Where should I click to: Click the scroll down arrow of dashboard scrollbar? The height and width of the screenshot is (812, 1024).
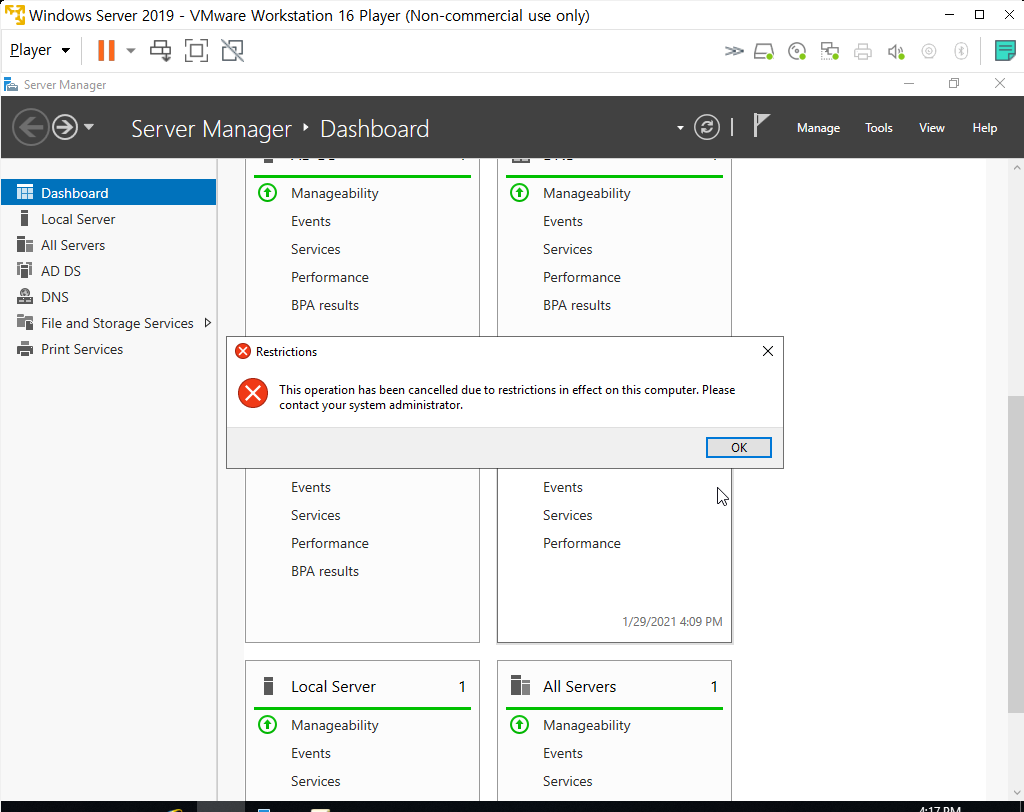point(1016,793)
